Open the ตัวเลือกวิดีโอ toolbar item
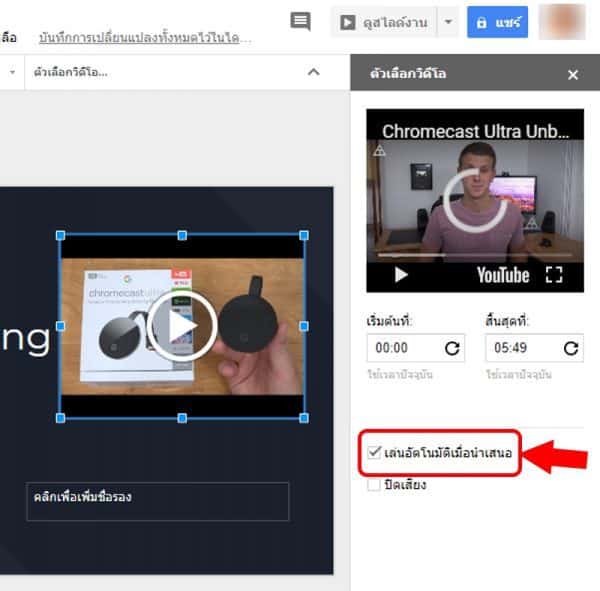The width and height of the screenshot is (600, 591). click(70, 72)
